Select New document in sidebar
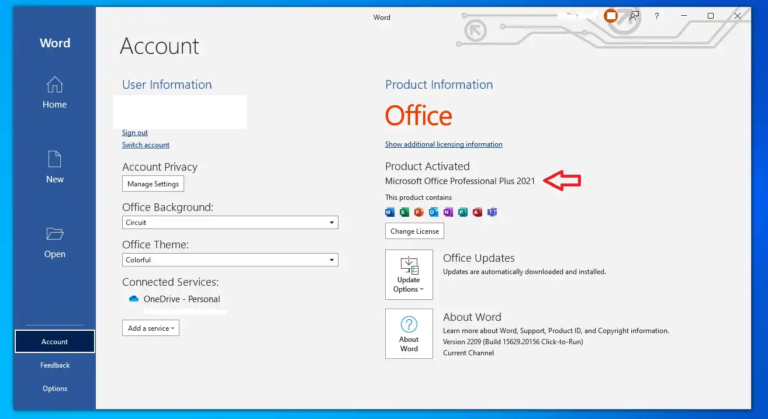This screenshot has width=768, height=419. tap(54, 167)
